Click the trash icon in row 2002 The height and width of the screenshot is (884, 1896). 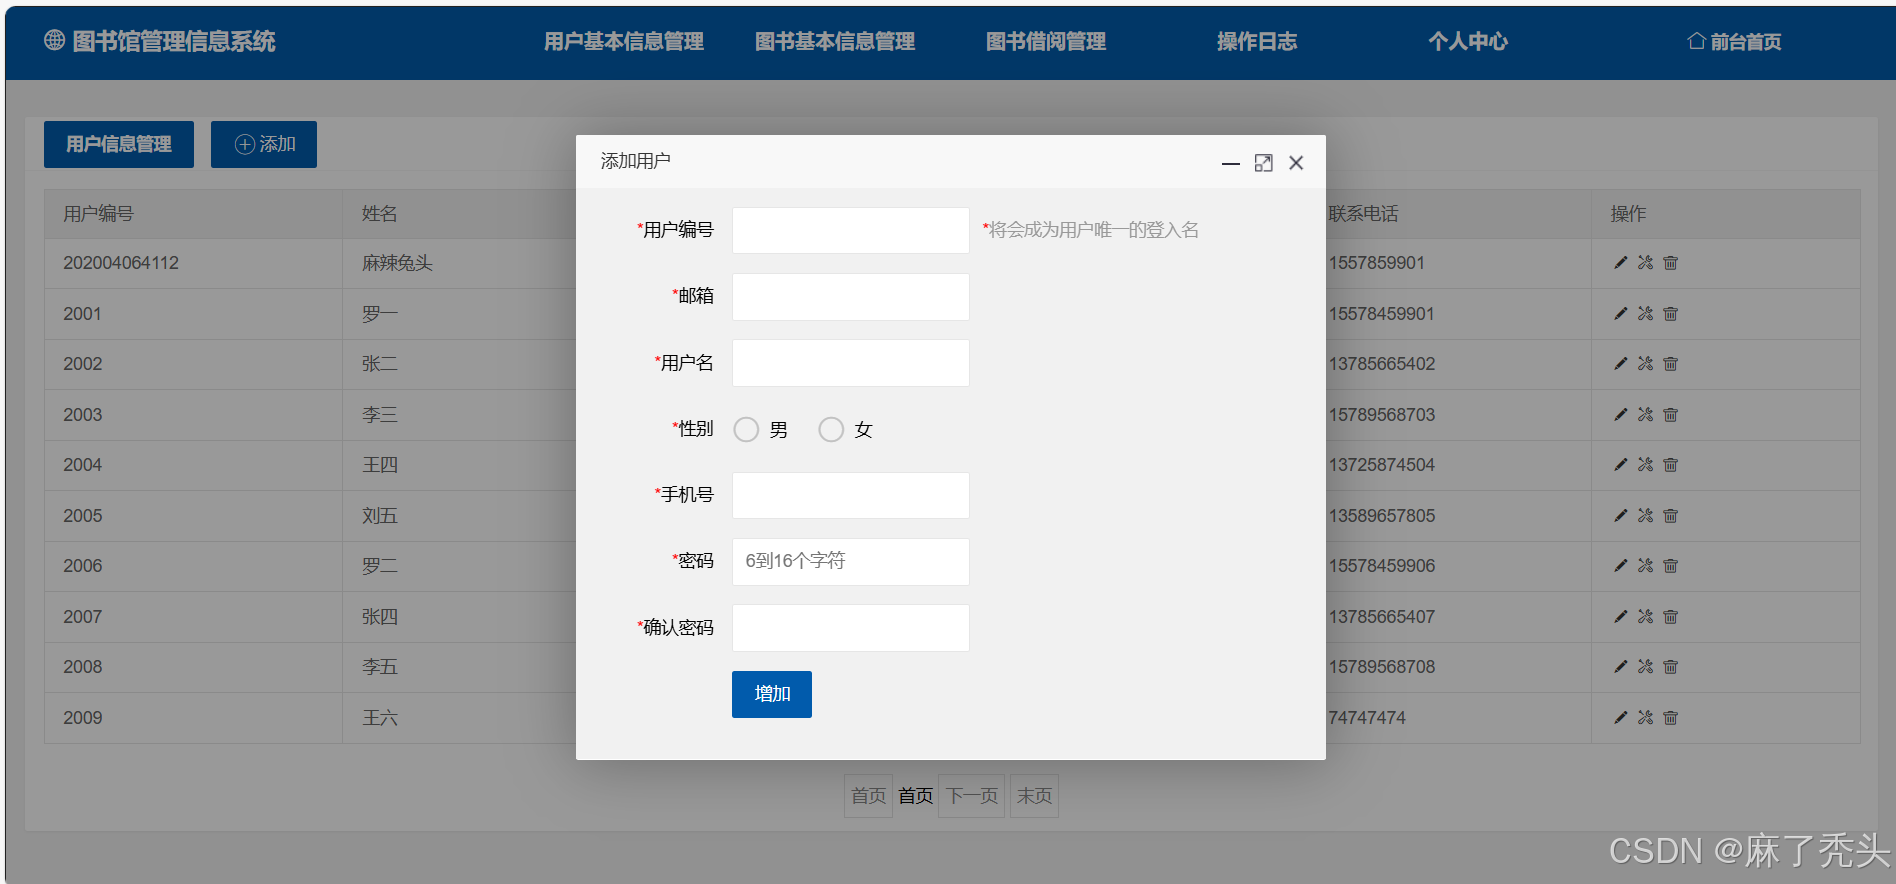[1670, 364]
